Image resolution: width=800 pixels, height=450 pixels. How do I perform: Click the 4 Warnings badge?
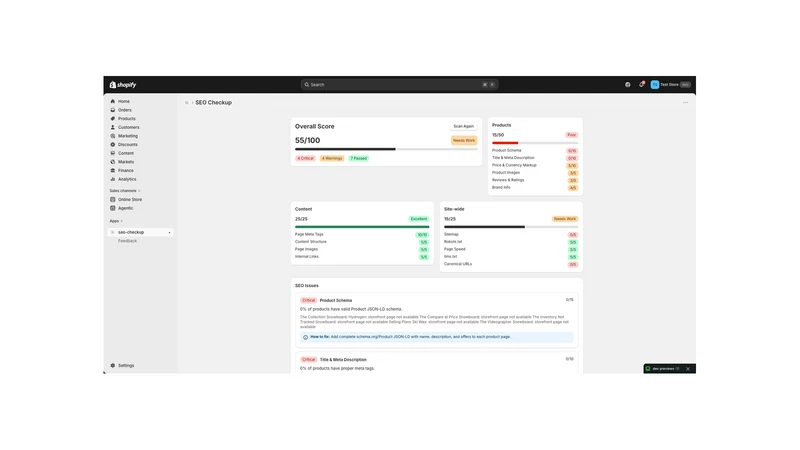[x=332, y=158]
